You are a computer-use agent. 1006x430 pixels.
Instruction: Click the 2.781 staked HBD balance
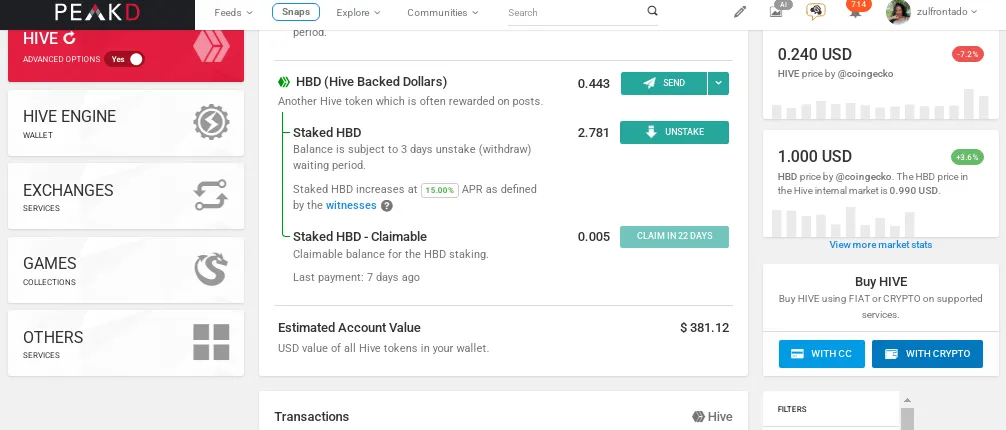[593, 133]
